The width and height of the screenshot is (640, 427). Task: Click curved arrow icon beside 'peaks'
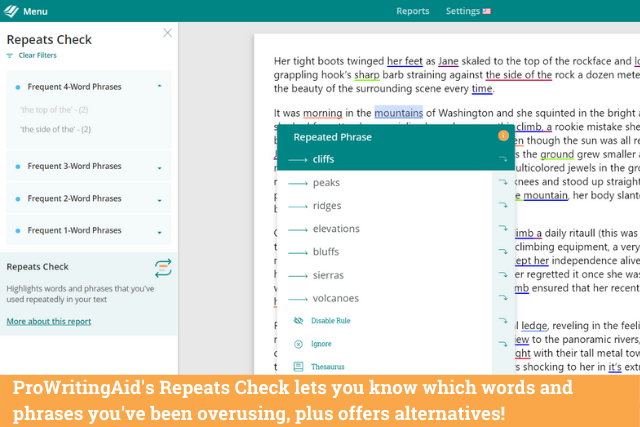click(x=503, y=182)
